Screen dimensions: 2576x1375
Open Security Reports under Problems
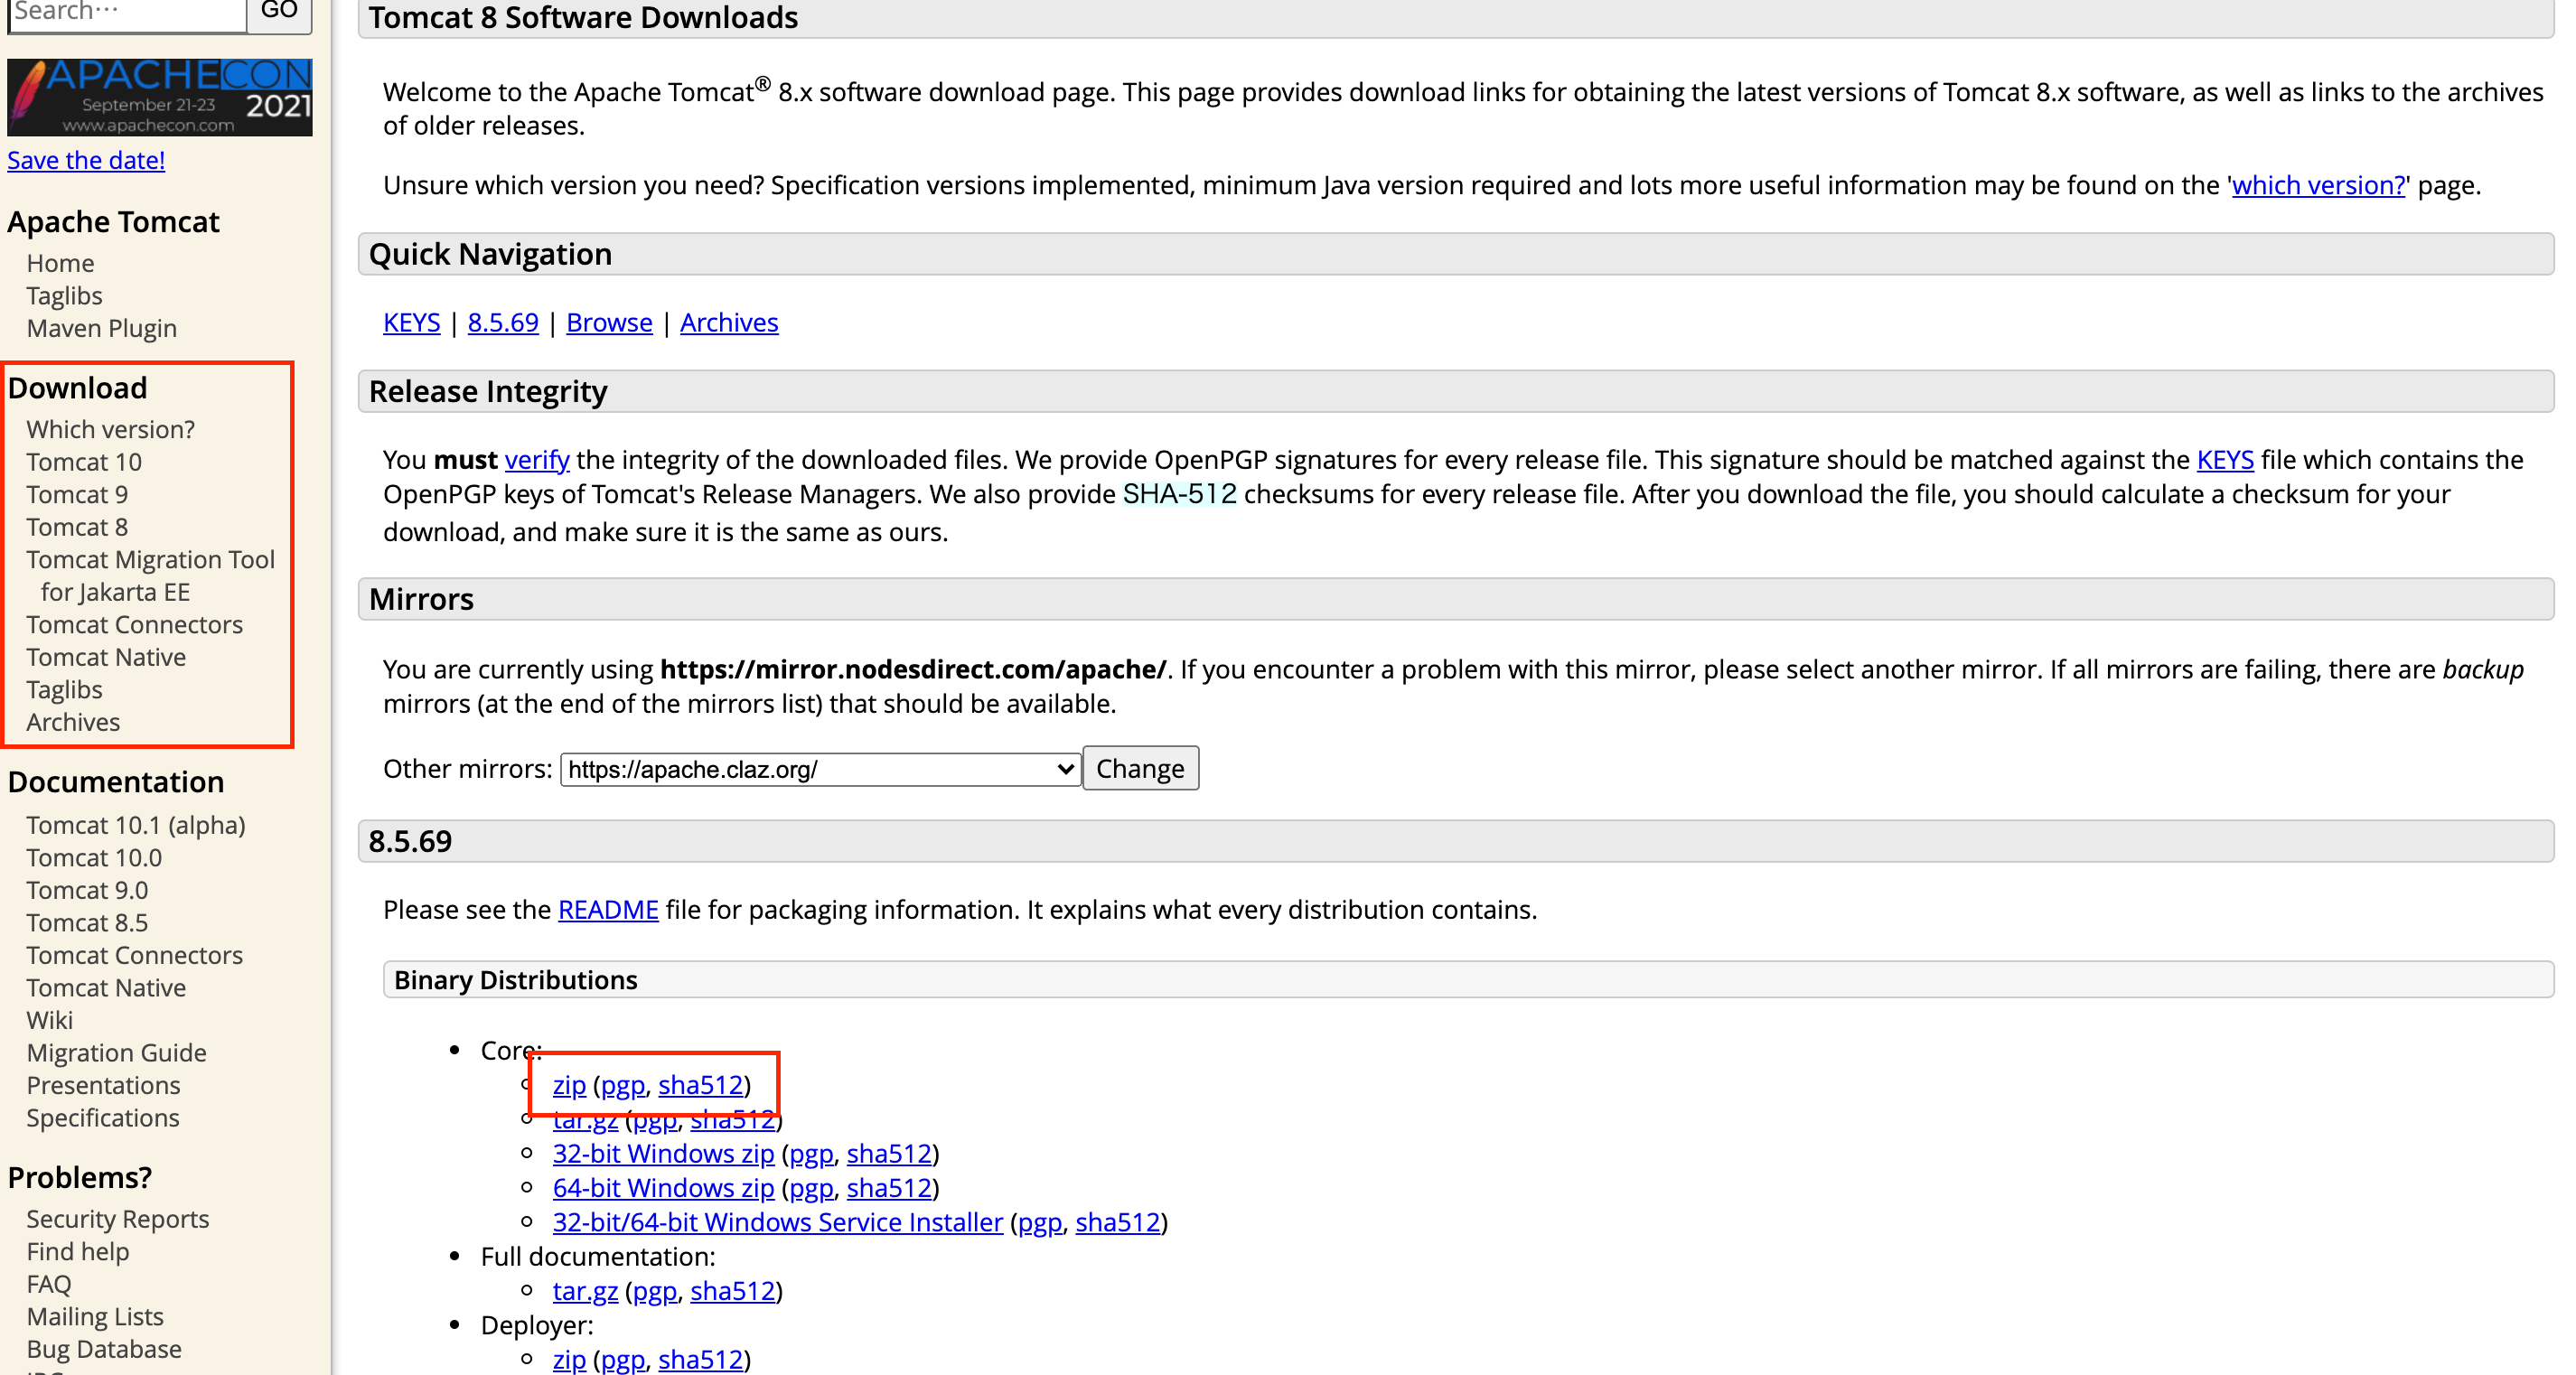point(118,1218)
